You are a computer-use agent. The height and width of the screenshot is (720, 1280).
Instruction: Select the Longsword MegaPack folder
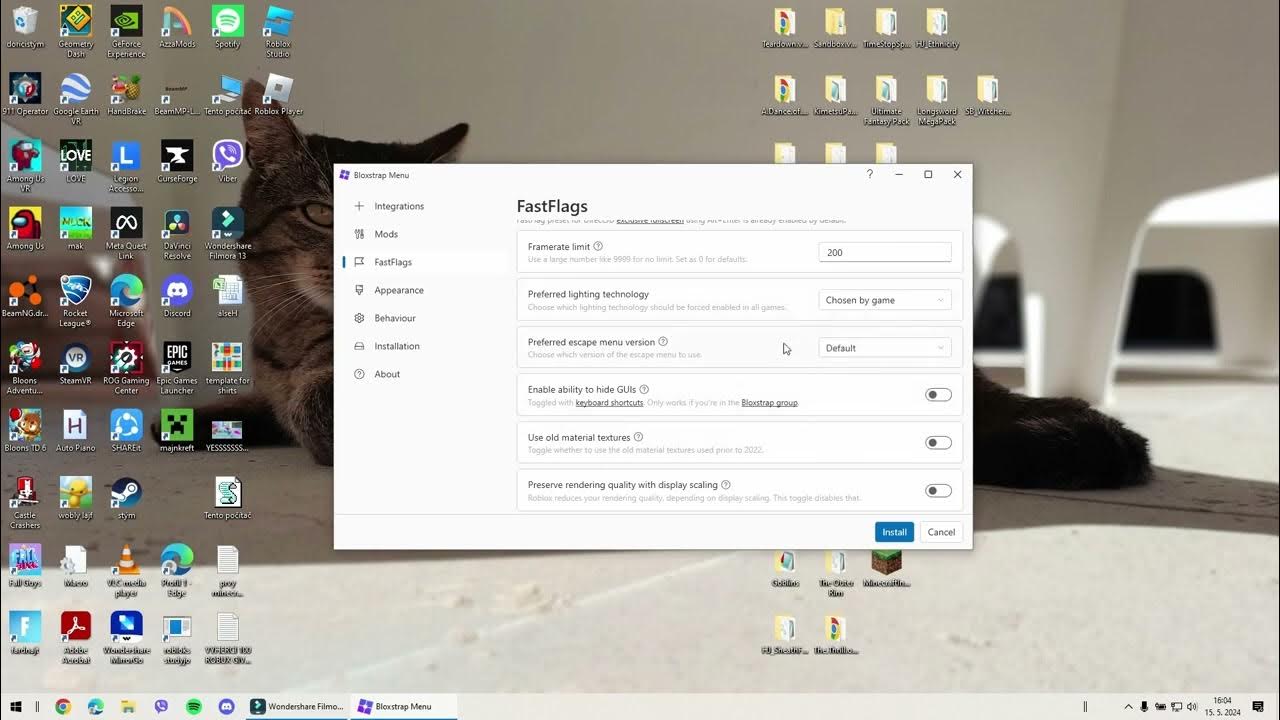click(937, 99)
